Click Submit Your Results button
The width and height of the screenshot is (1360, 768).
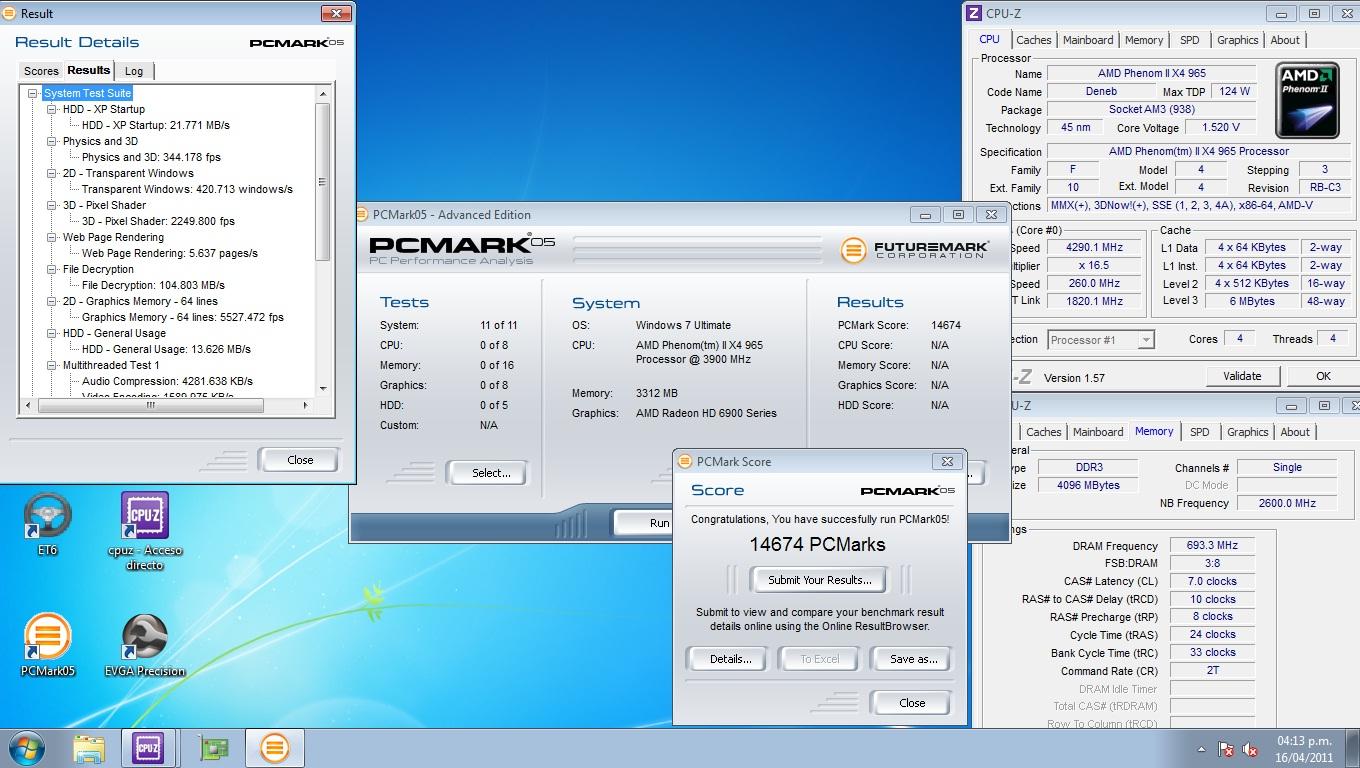820,580
